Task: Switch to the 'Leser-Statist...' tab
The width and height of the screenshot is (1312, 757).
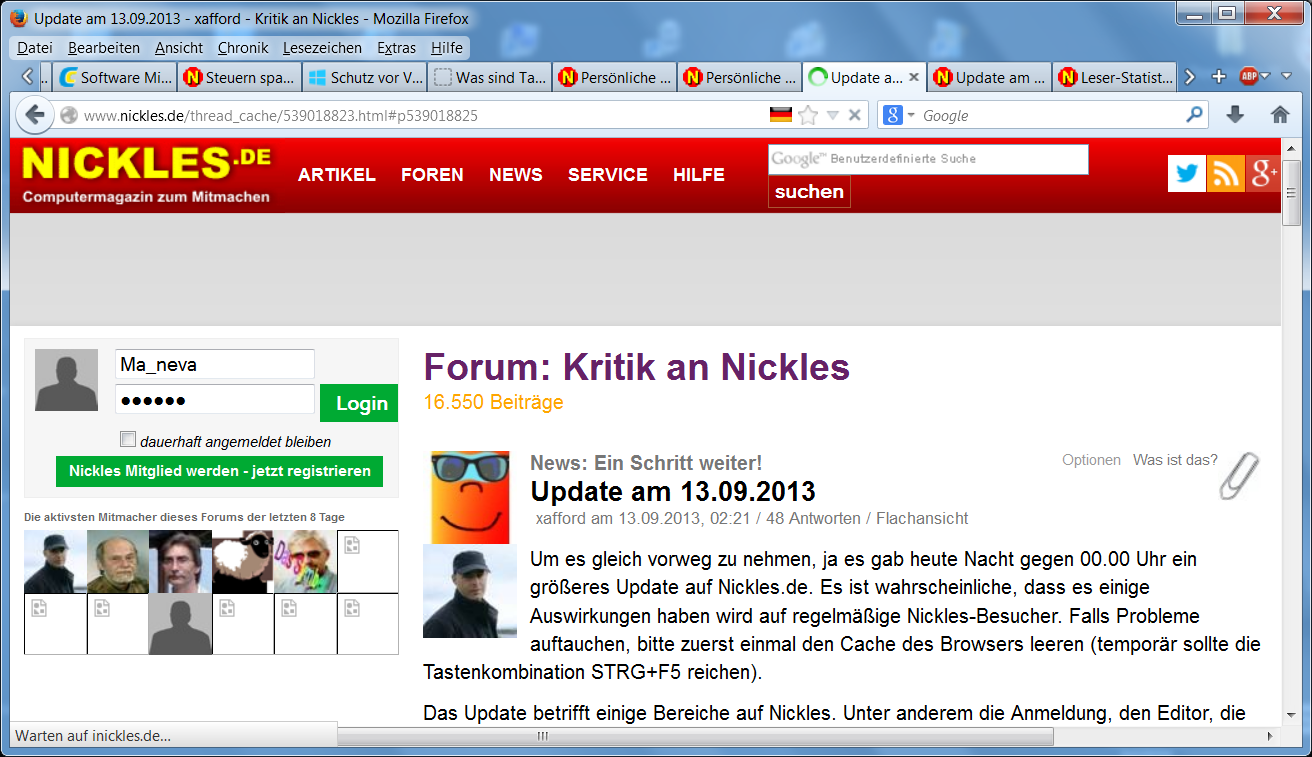Action: [1115, 77]
